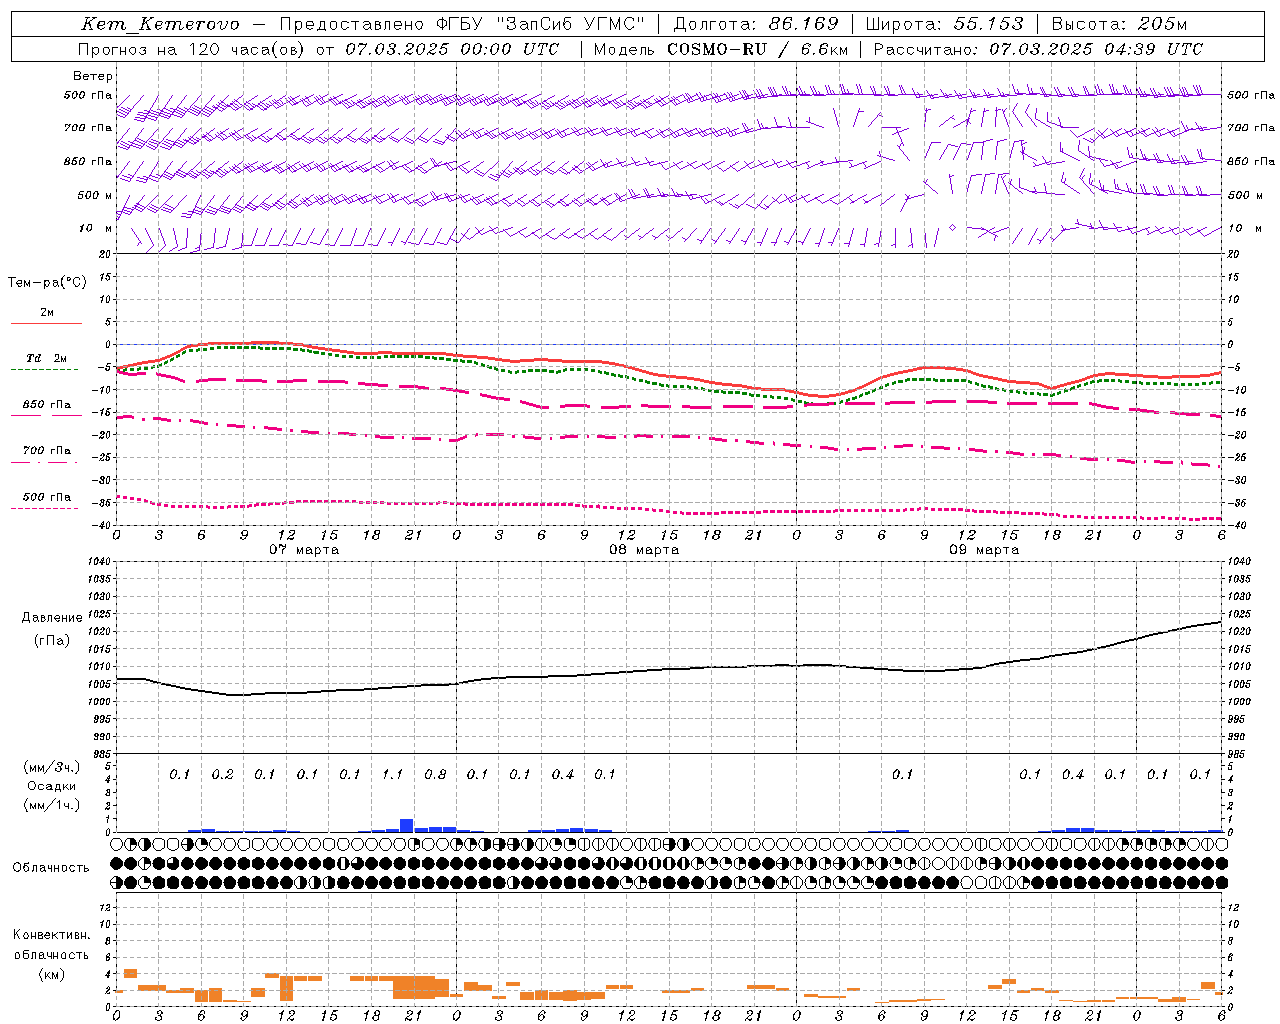The width and height of the screenshot is (1280, 1024).
Task: Click the forecast start 07.03.2025 00:00 UTC
Action: click(x=452, y=49)
